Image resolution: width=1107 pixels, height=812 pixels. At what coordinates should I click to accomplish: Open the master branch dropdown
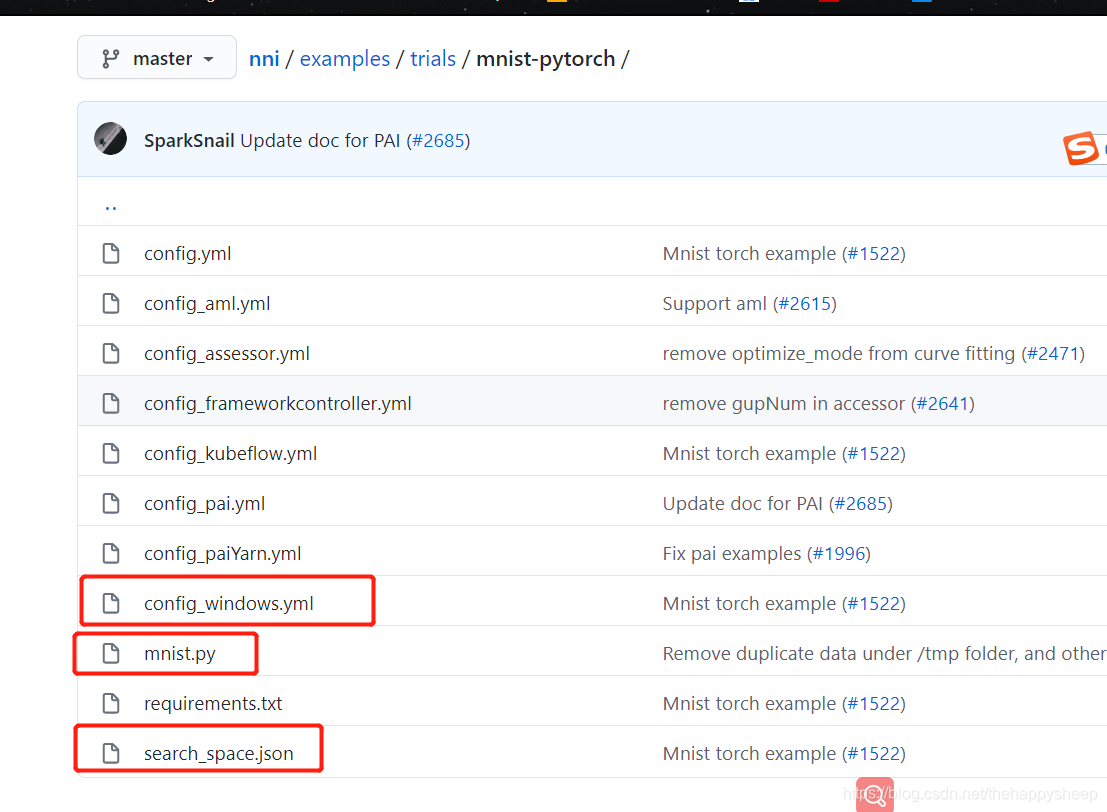[x=156, y=57]
